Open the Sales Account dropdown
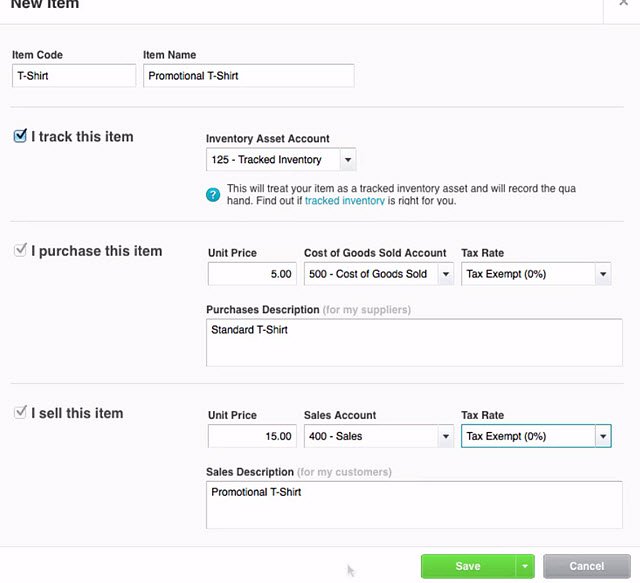Screen dimensions: 640x583 (x=444, y=436)
